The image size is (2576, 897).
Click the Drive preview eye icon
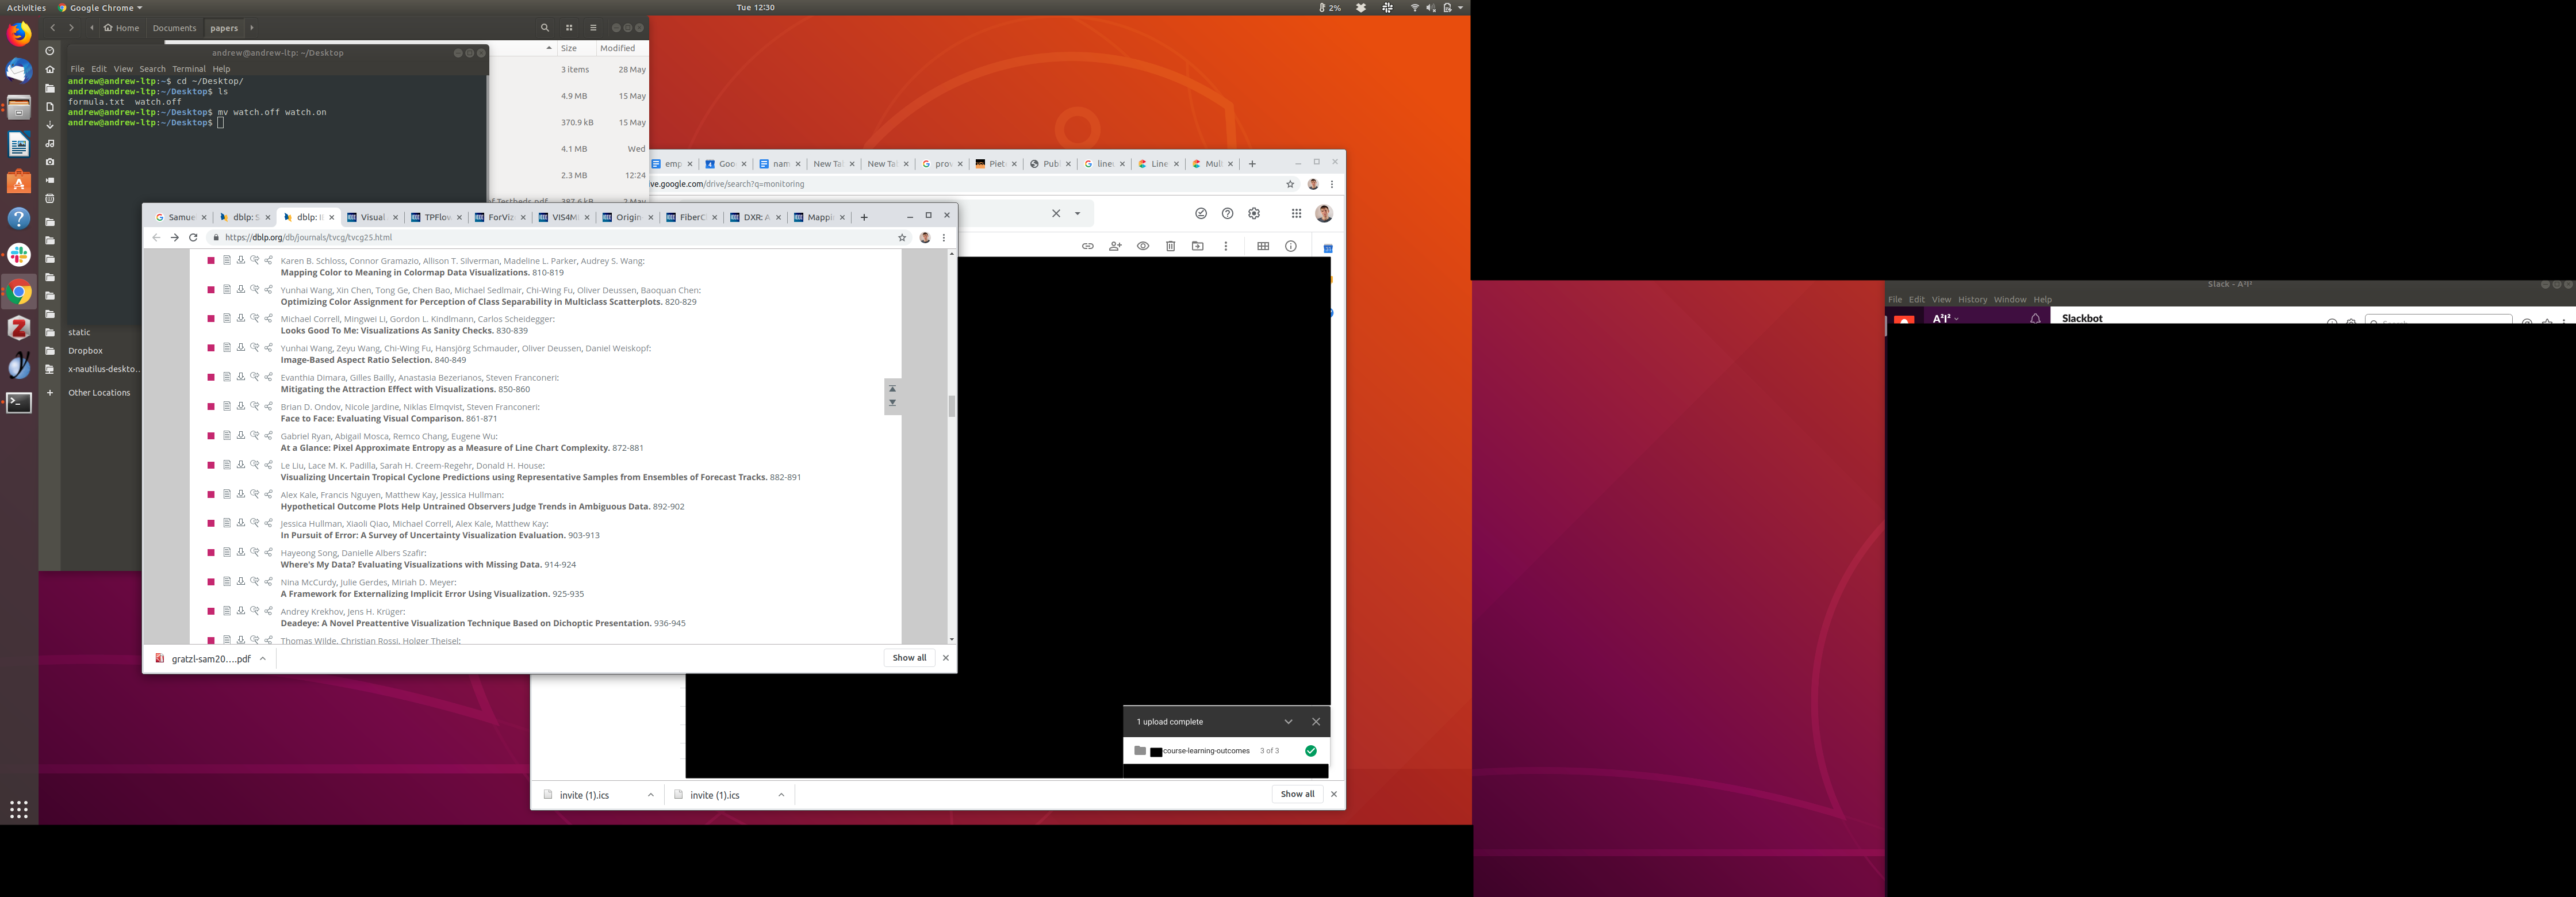coord(1143,246)
